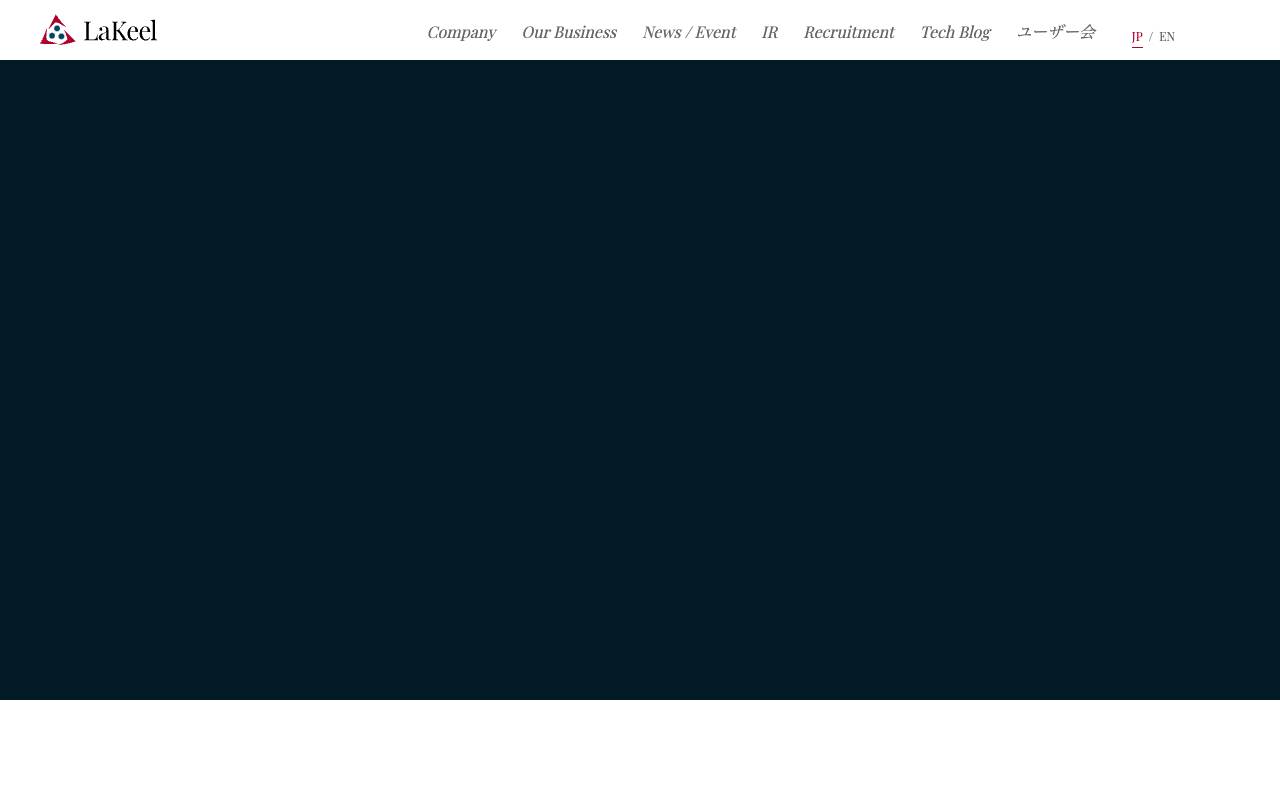Select the underlined JP language option
1280x800 pixels.
pyautogui.click(x=1137, y=37)
